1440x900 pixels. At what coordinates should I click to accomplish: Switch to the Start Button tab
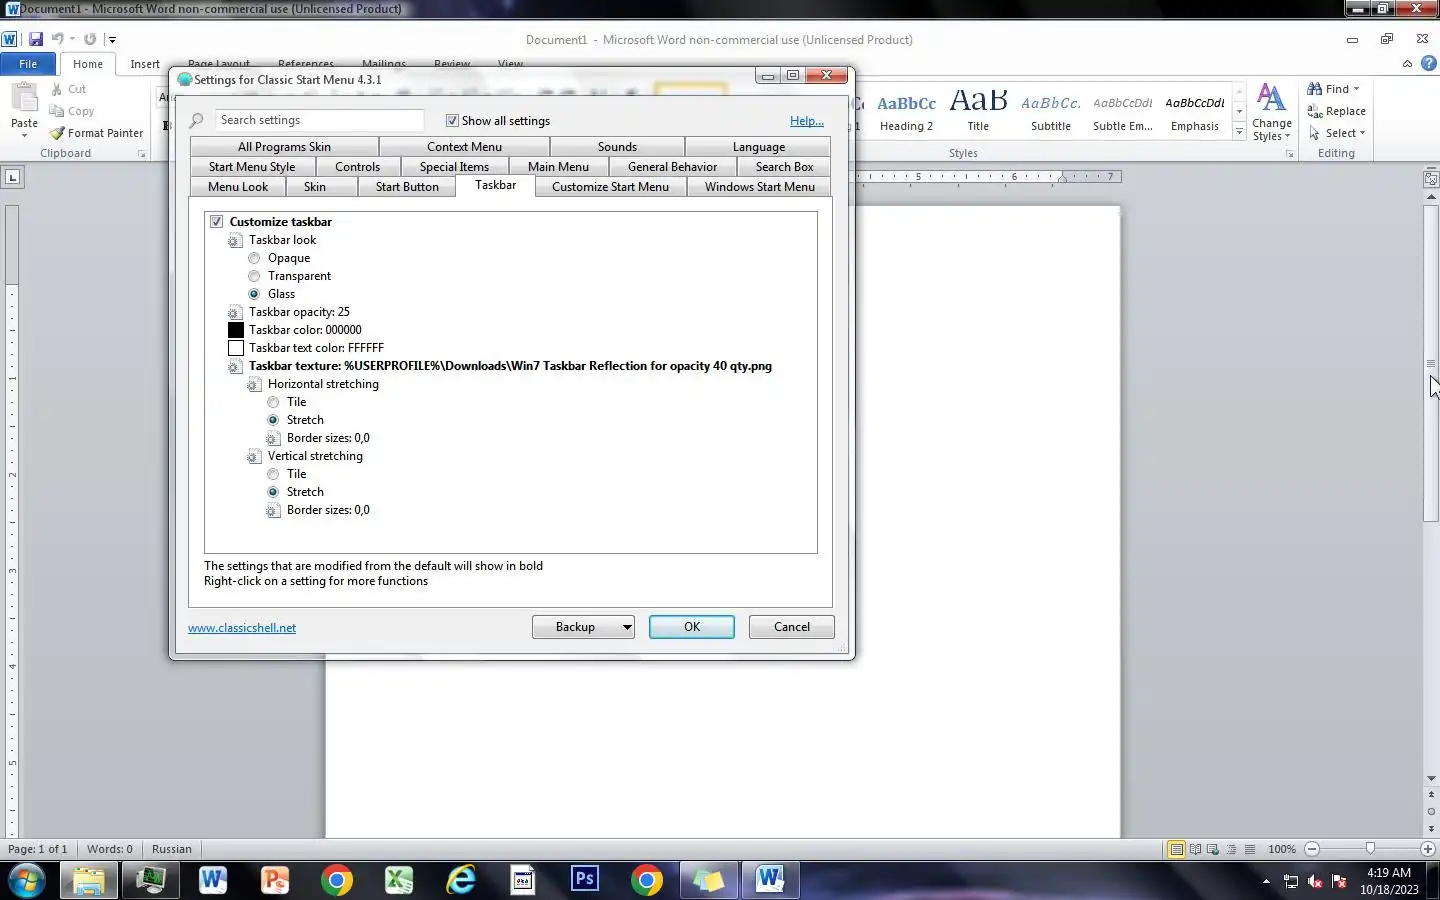point(407,187)
